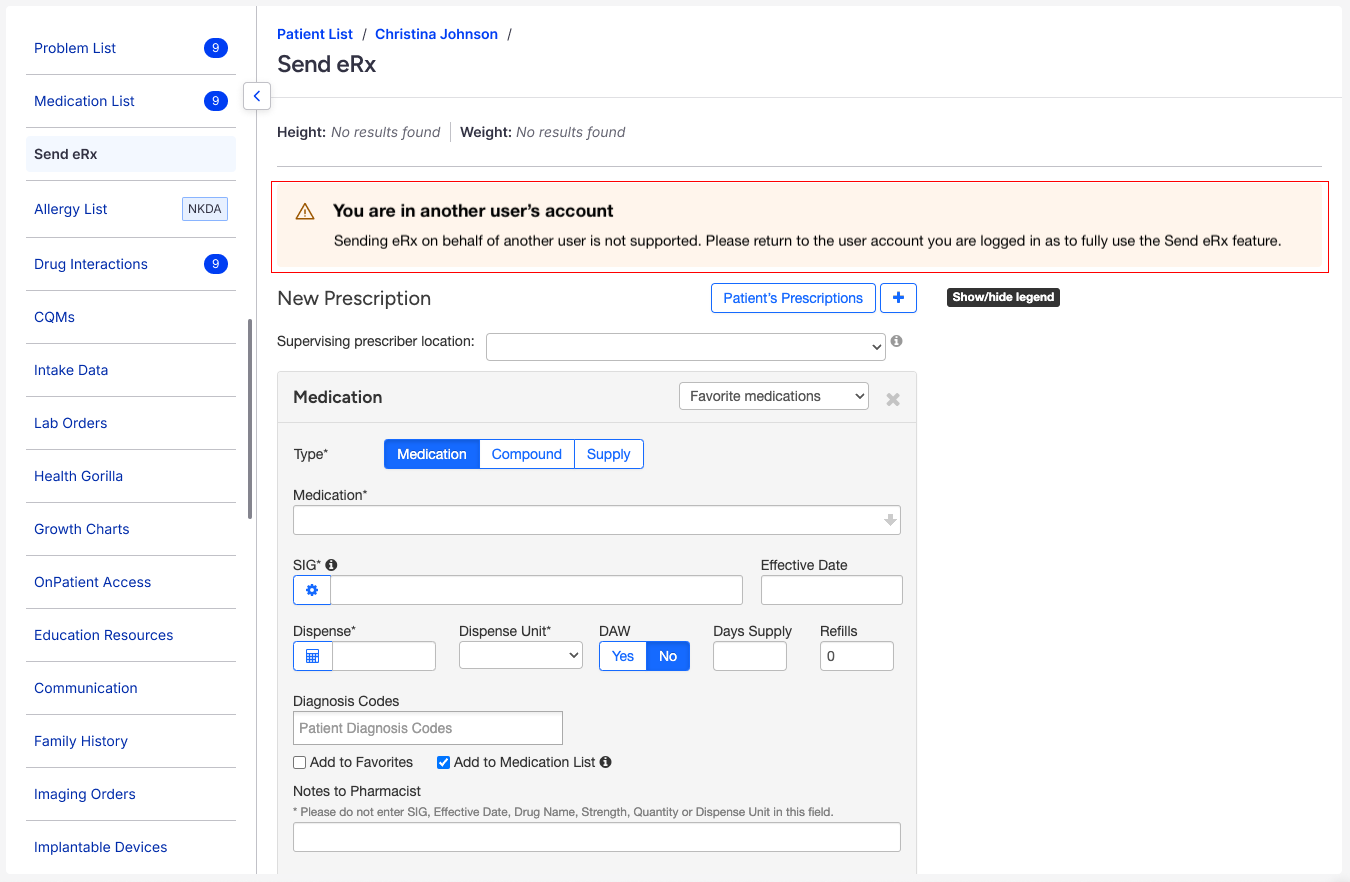Open the Favorite medications dropdown
Image resolution: width=1350 pixels, height=882 pixels.
tap(774, 396)
